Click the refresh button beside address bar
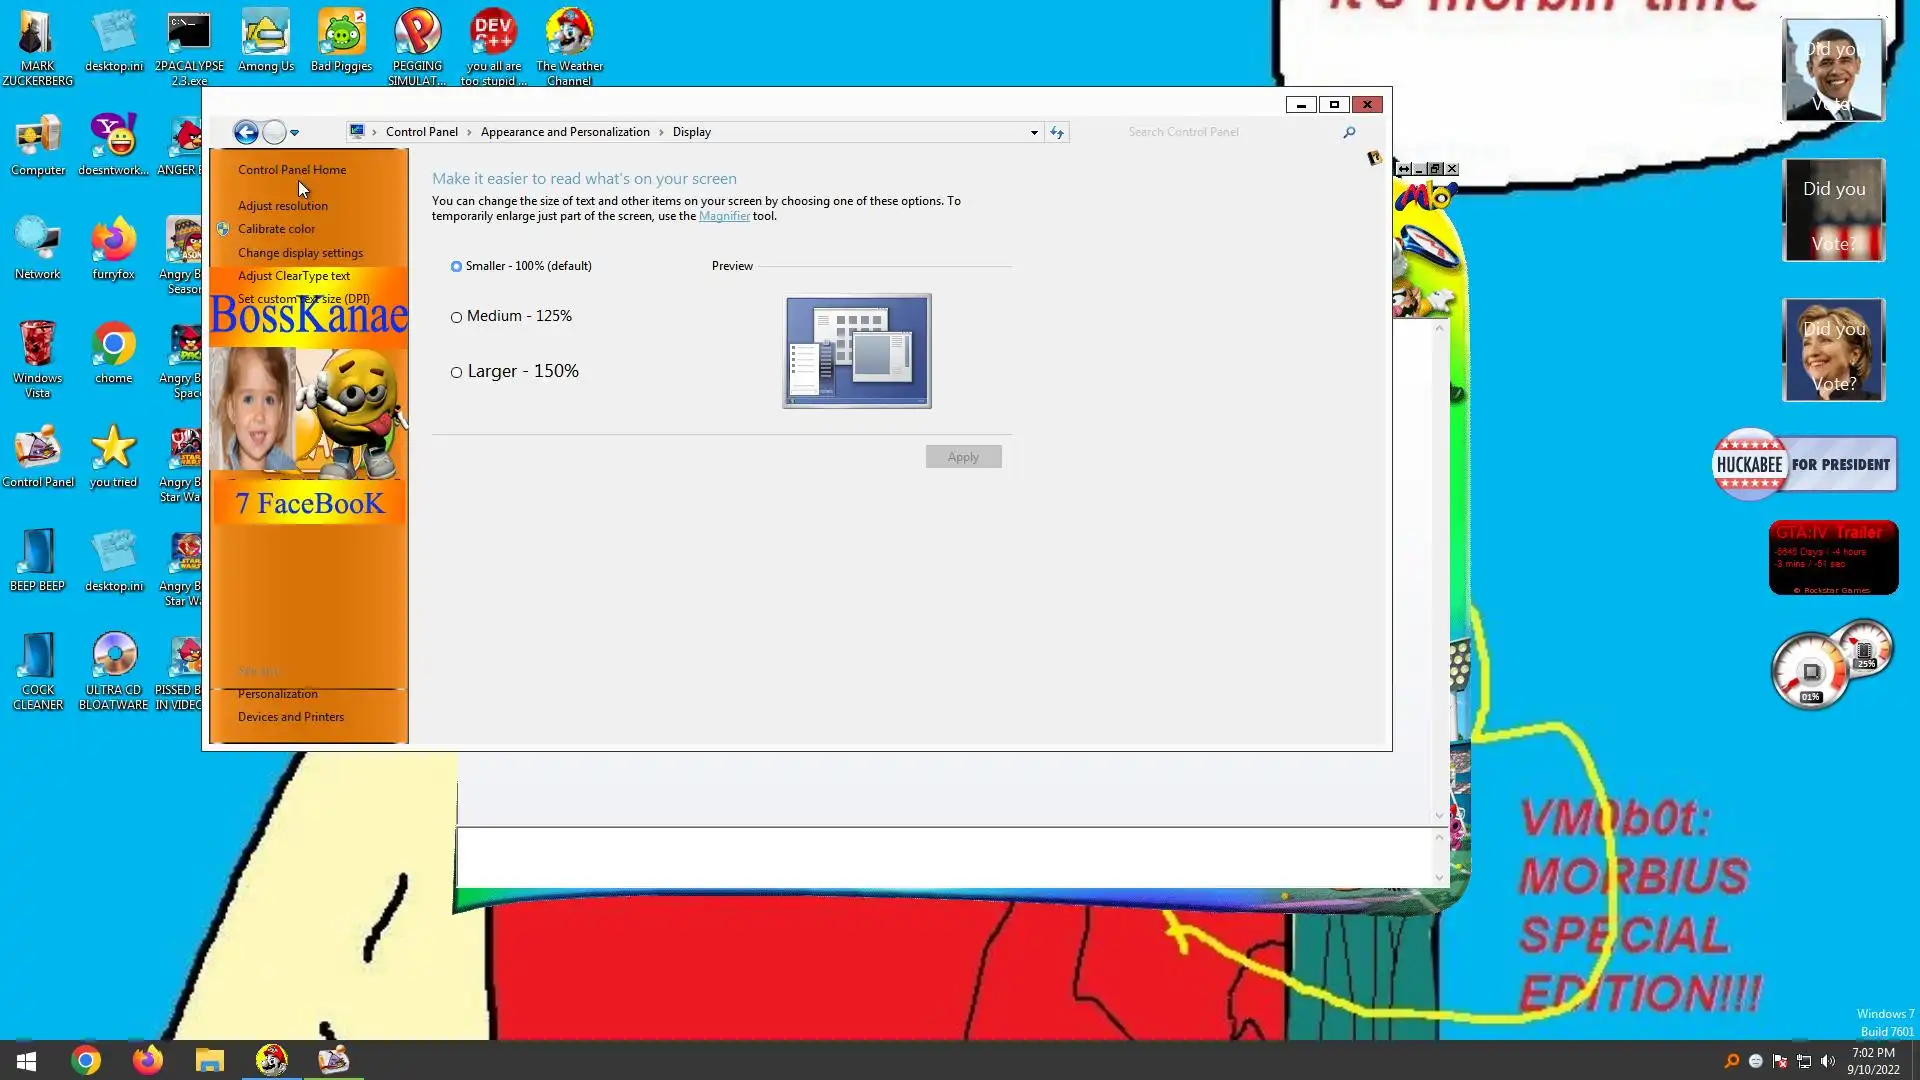 point(1057,132)
